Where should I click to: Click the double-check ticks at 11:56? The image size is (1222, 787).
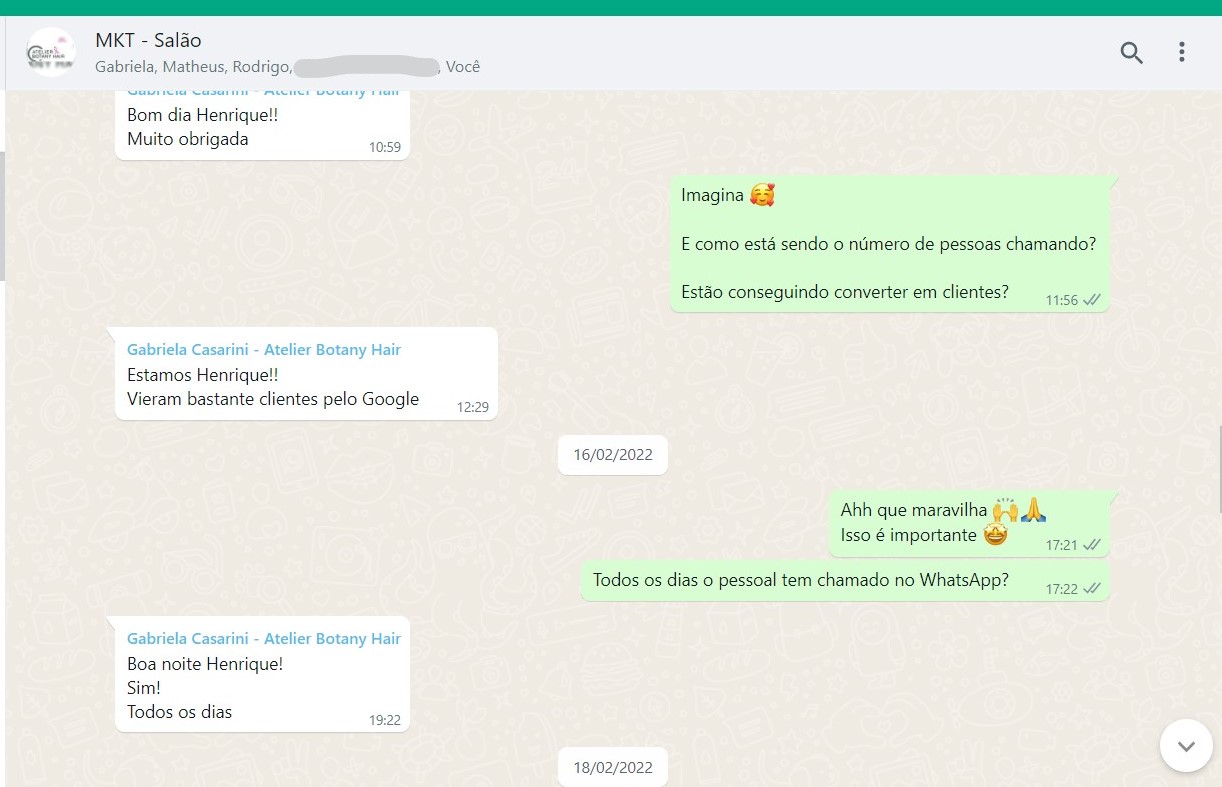(x=1092, y=300)
